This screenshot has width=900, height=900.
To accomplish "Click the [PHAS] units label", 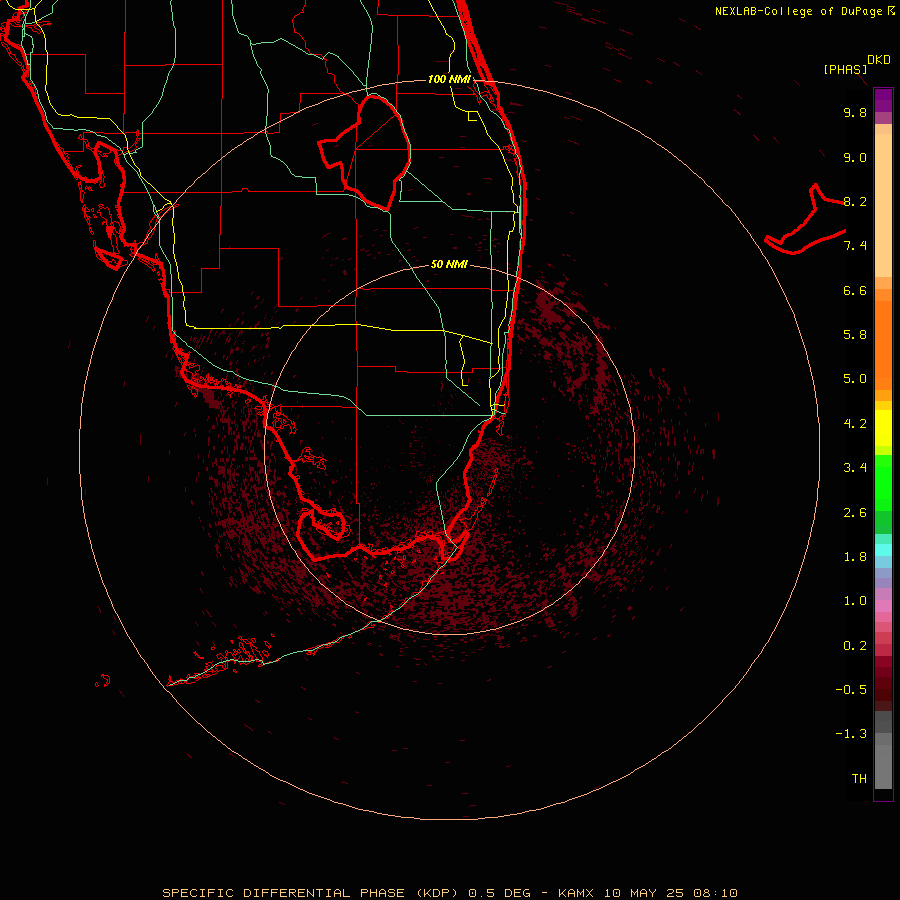I will click(845, 70).
